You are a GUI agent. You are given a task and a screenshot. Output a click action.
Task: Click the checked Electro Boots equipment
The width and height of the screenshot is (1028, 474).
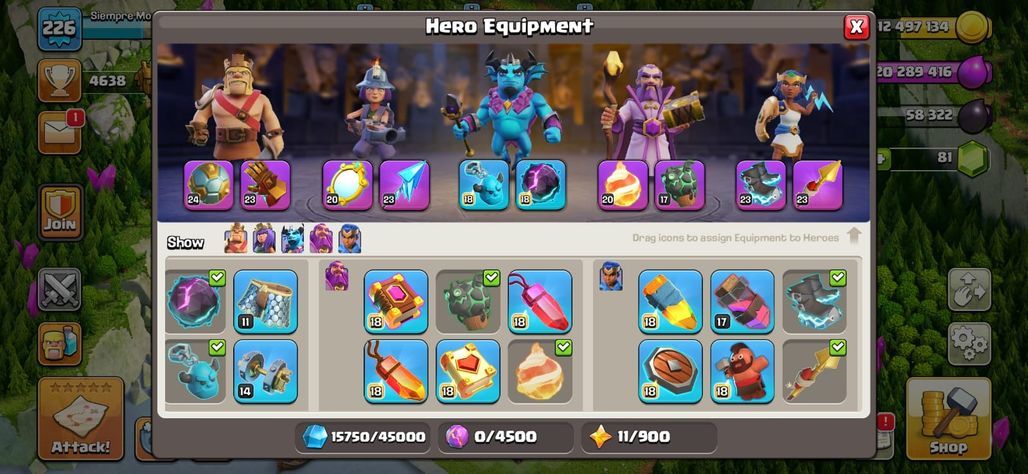coord(814,301)
